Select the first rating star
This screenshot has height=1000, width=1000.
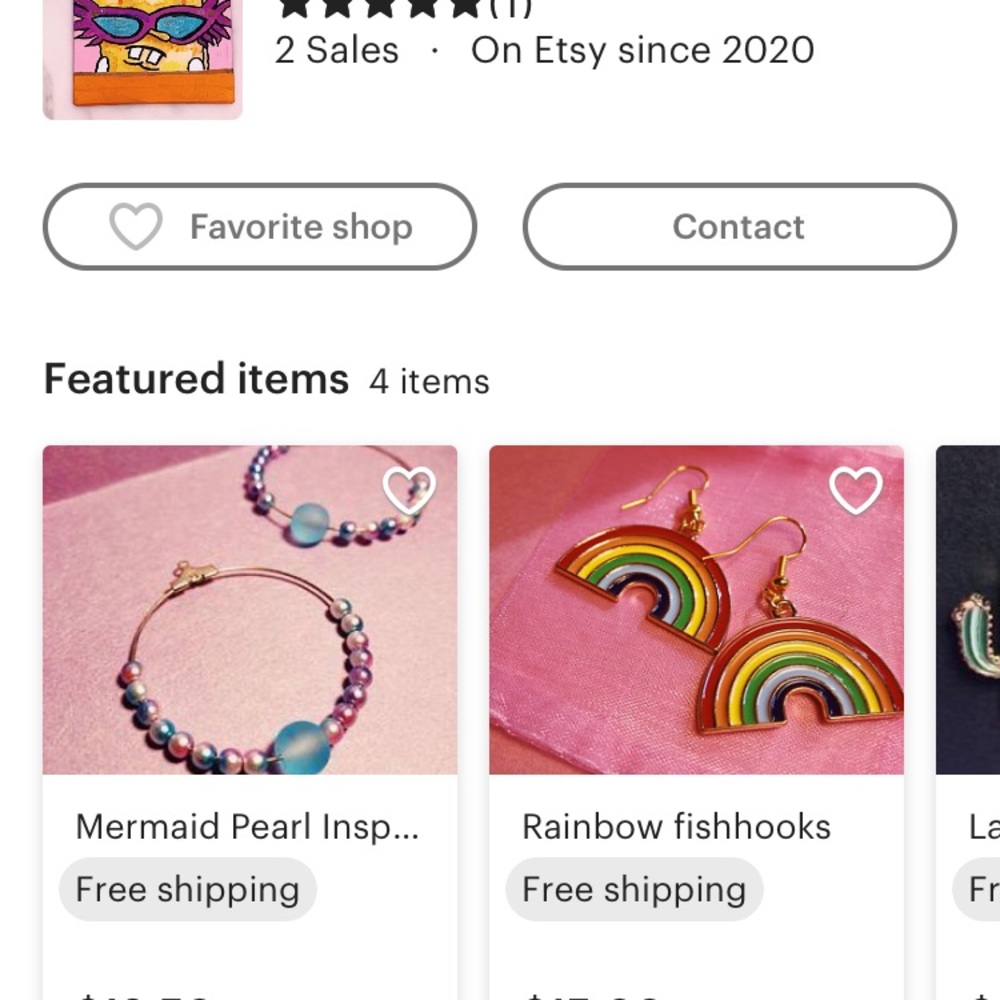[293, 9]
